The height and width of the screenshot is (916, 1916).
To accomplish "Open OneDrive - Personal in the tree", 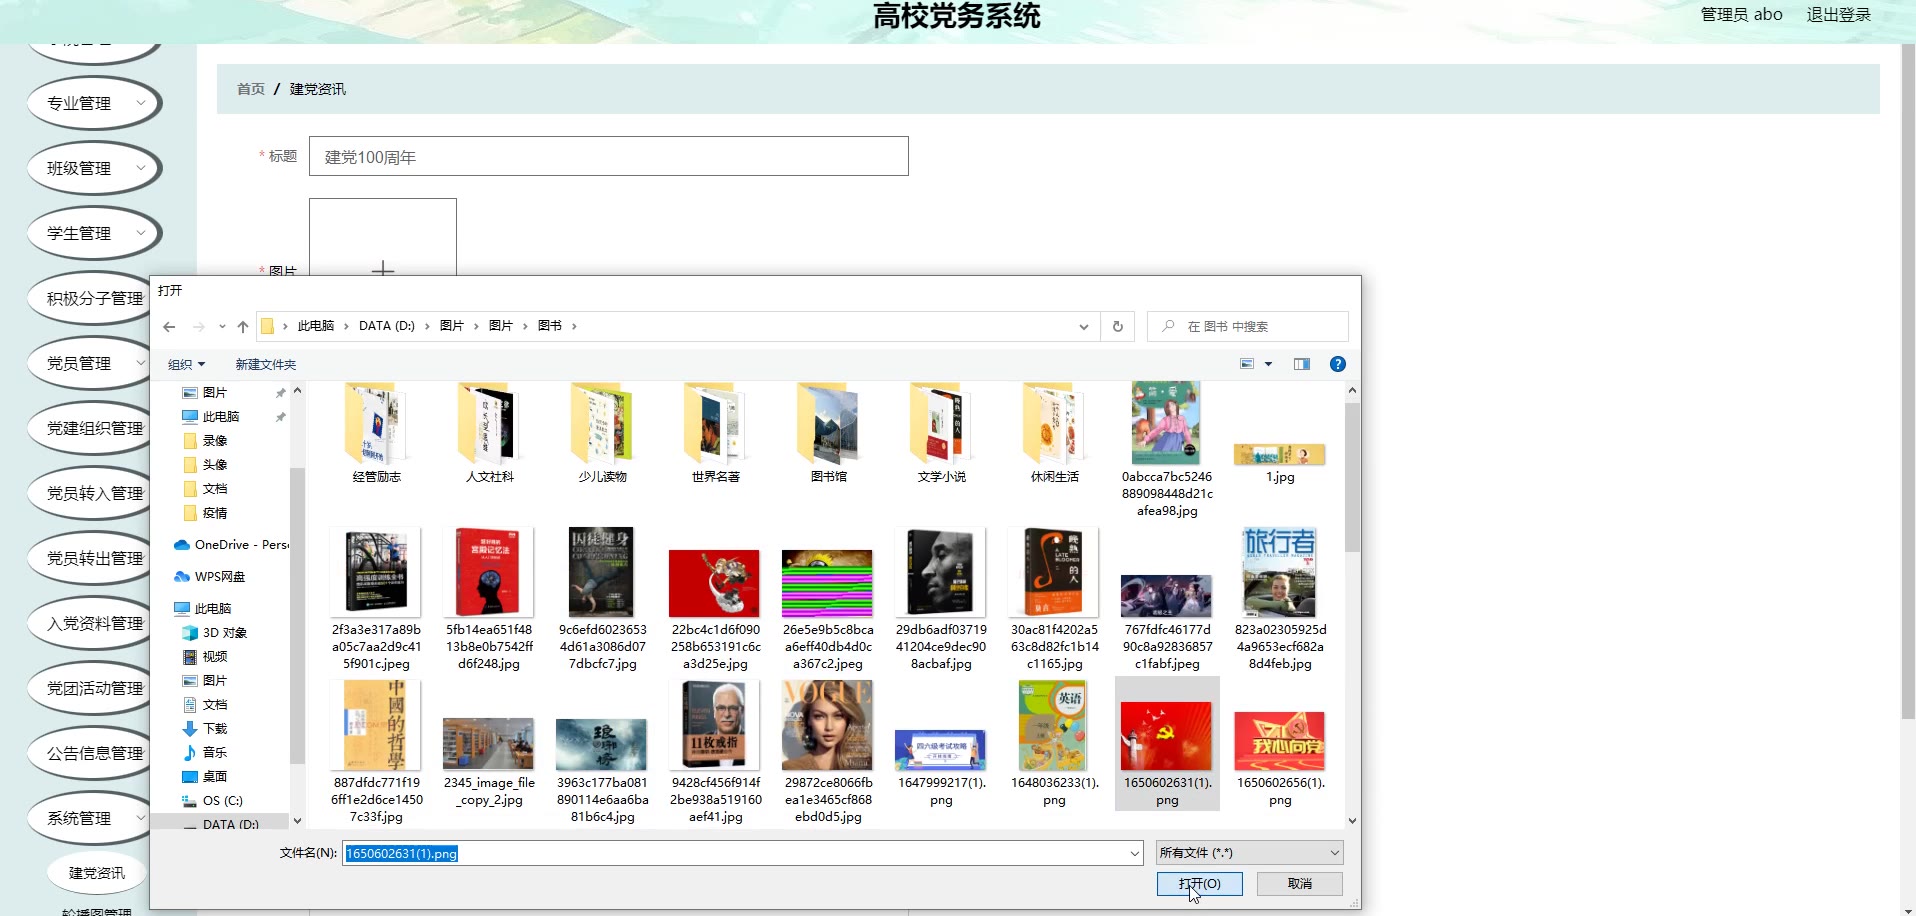I will (232, 545).
